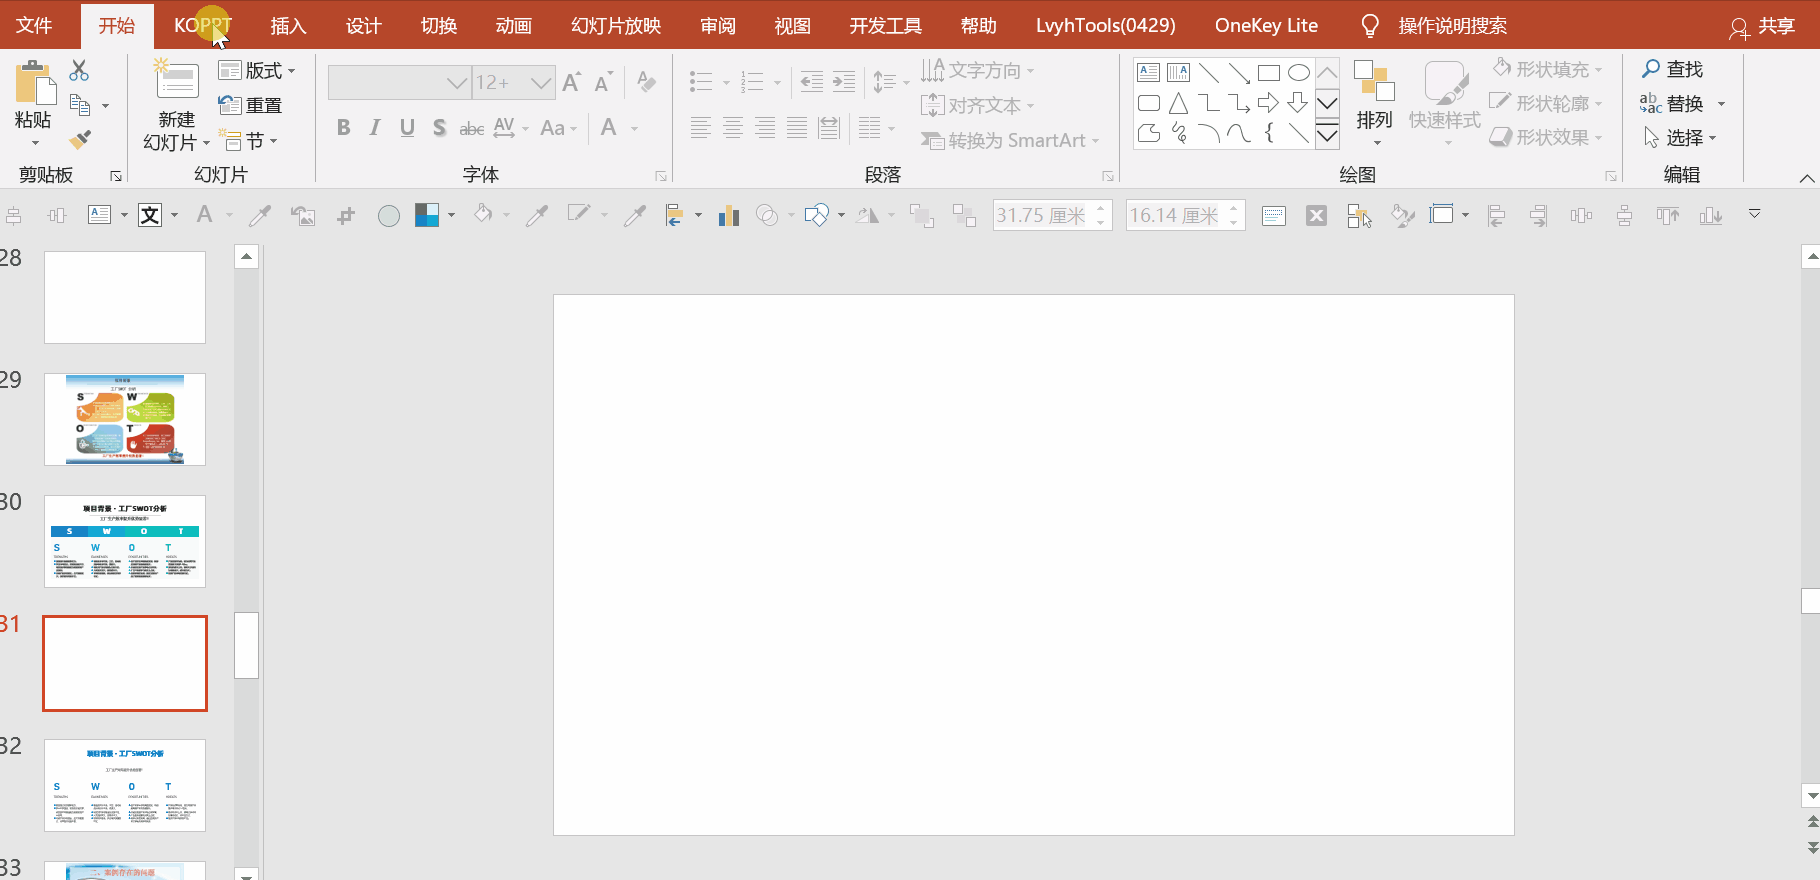1820x880 pixels.
Task: Click the 查找 find button
Action: click(x=1672, y=70)
